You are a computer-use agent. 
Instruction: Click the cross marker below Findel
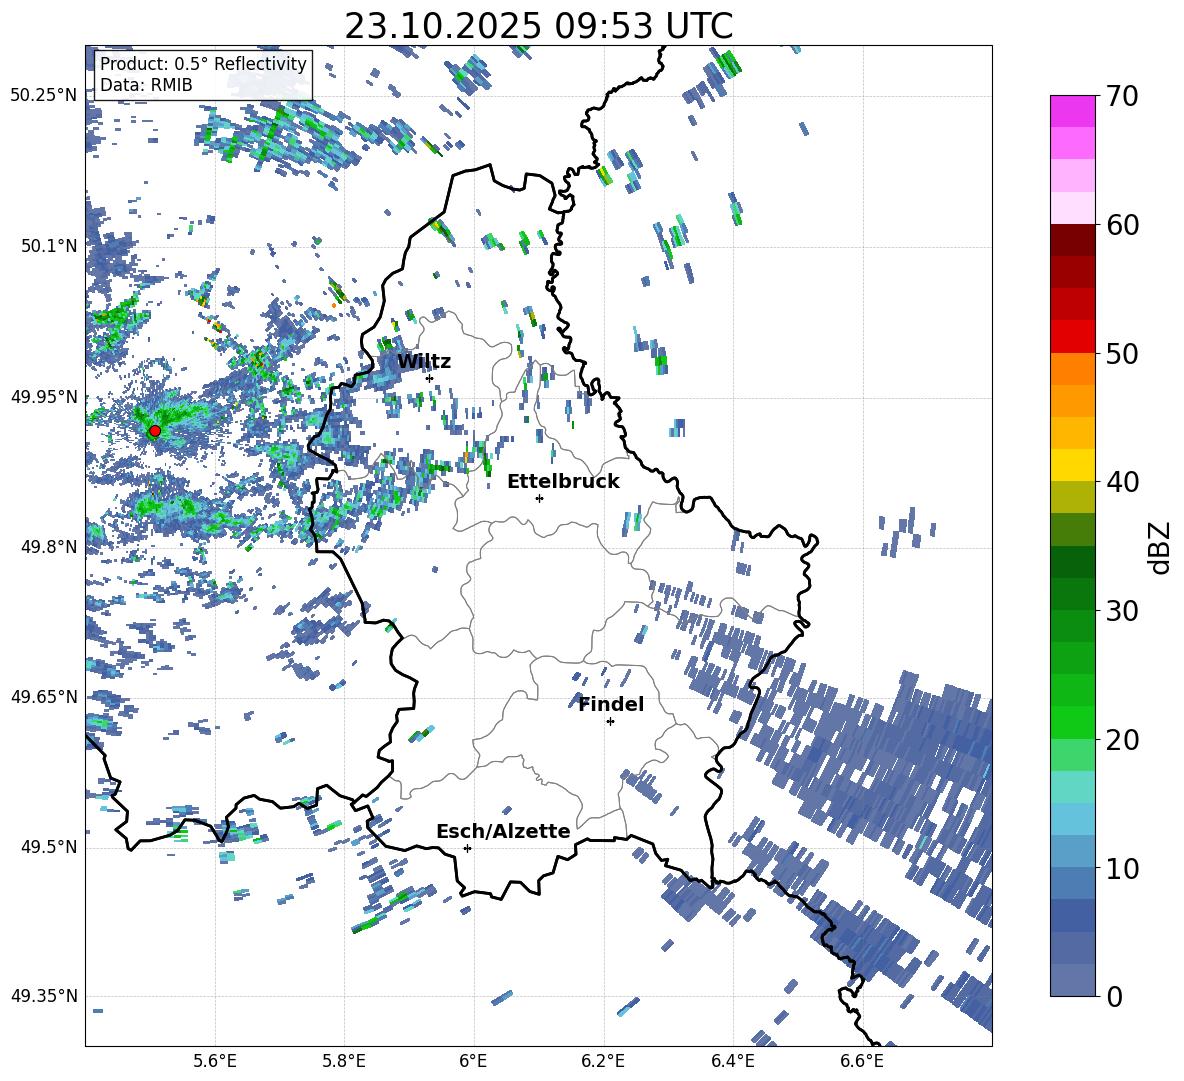(x=610, y=722)
